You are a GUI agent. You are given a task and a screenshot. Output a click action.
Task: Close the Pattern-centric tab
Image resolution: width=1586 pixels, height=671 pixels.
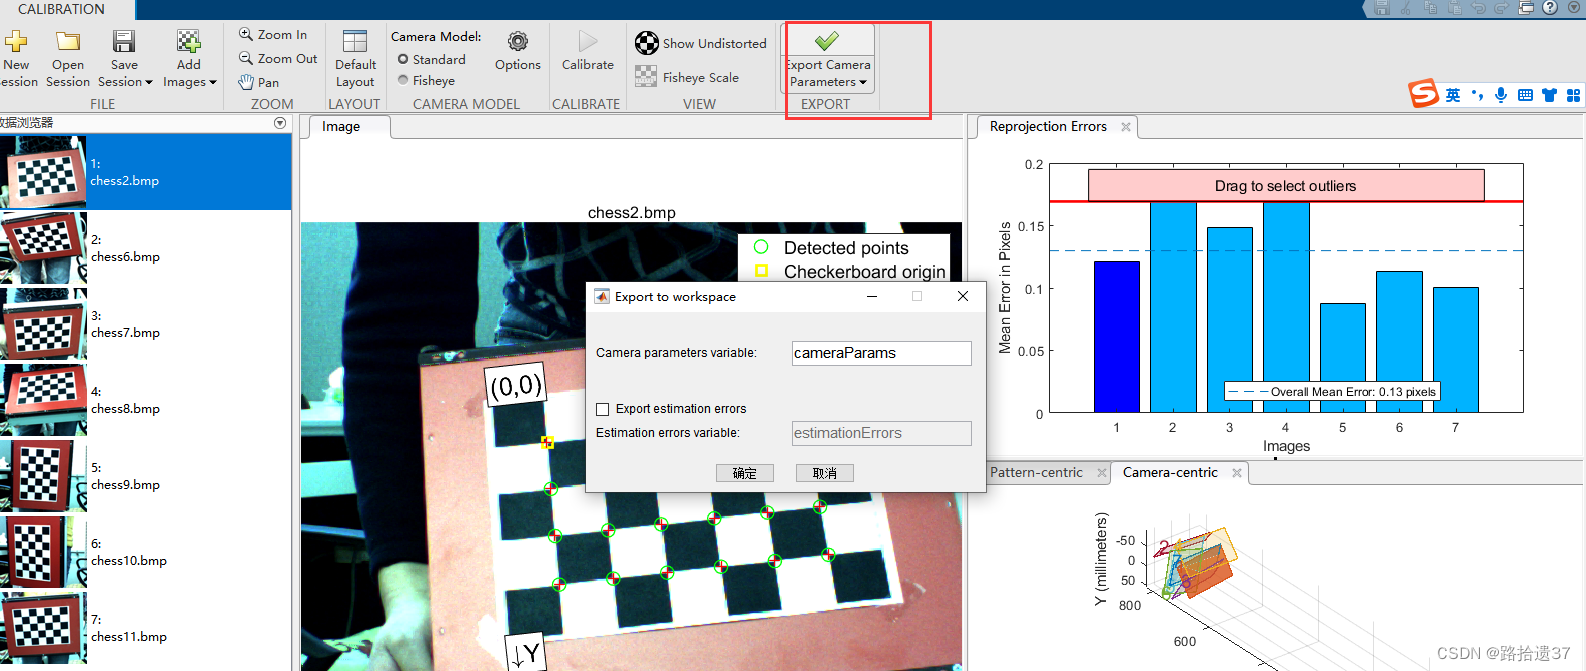click(x=1102, y=473)
